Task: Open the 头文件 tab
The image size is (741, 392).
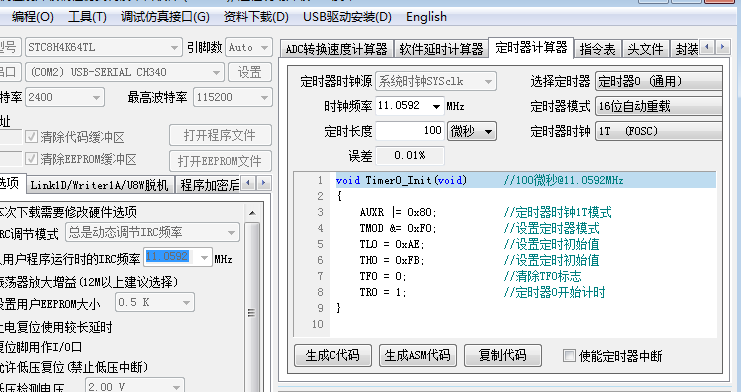Action: (x=645, y=49)
